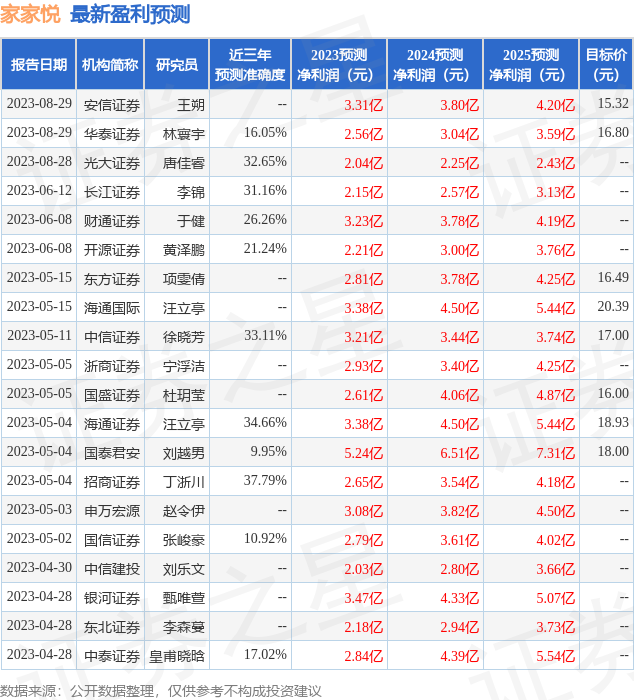Click the 海通证券 institution cell
Image resolution: width=634 pixels, height=700 pixels.
112,425
